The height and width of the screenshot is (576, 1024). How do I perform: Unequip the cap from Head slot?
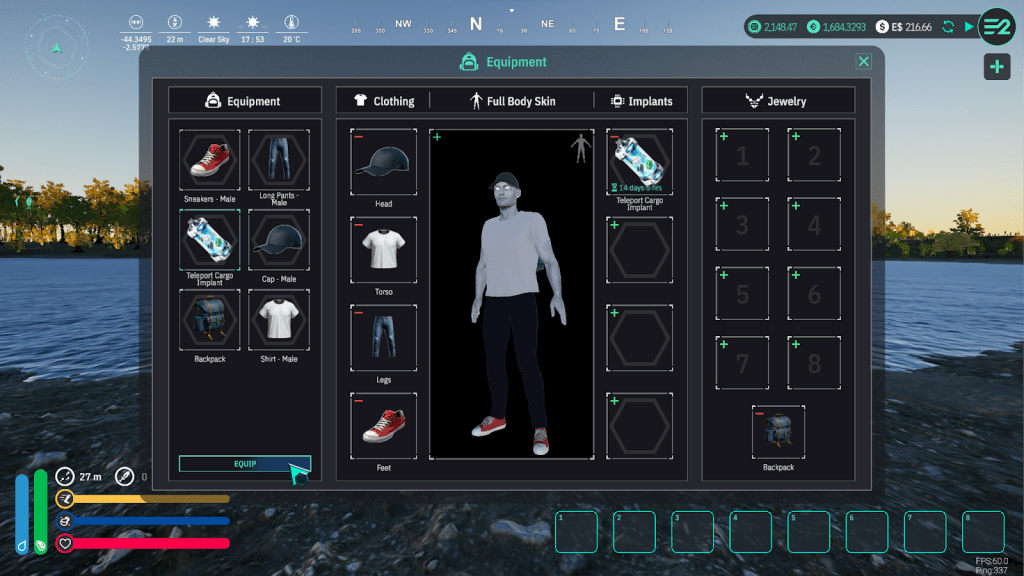click(x=359, y=137)
